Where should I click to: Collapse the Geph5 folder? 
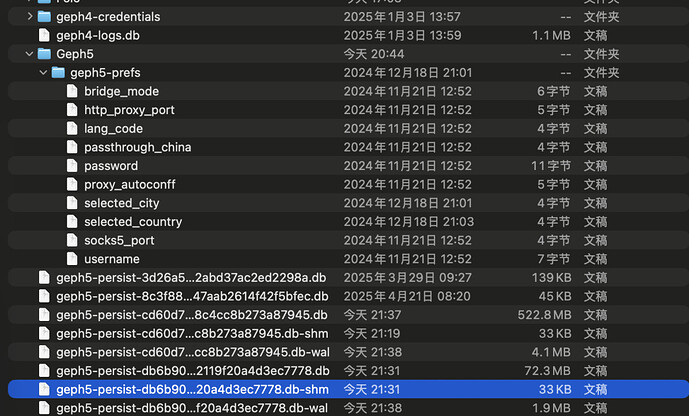pyautogui.click(x=29, y=54)
